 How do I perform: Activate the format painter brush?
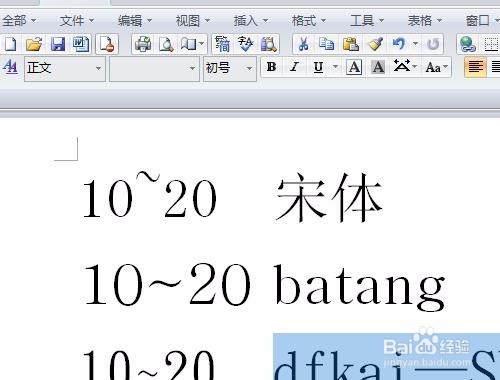tap(375, 44)
